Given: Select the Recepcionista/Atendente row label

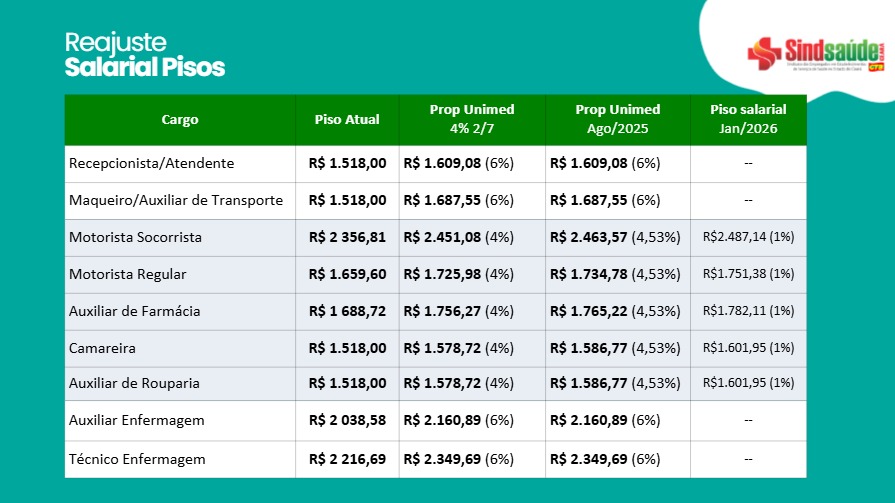Looking at the screenshot, I should tap(151, 163).
